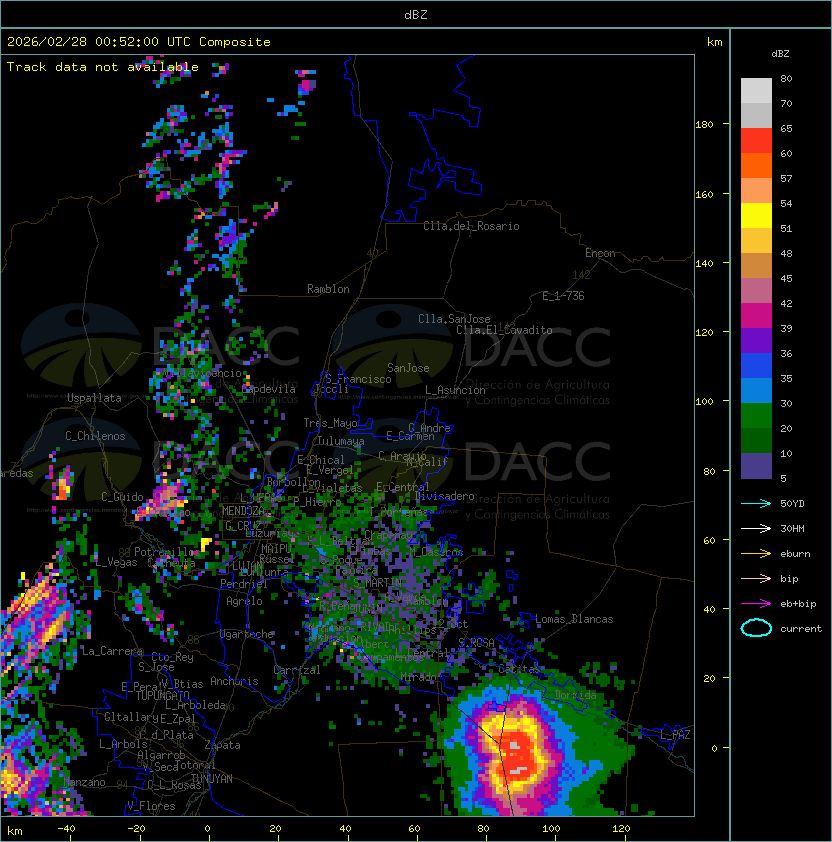Click the 'TUPUNGATO' place label

(162, 695)
